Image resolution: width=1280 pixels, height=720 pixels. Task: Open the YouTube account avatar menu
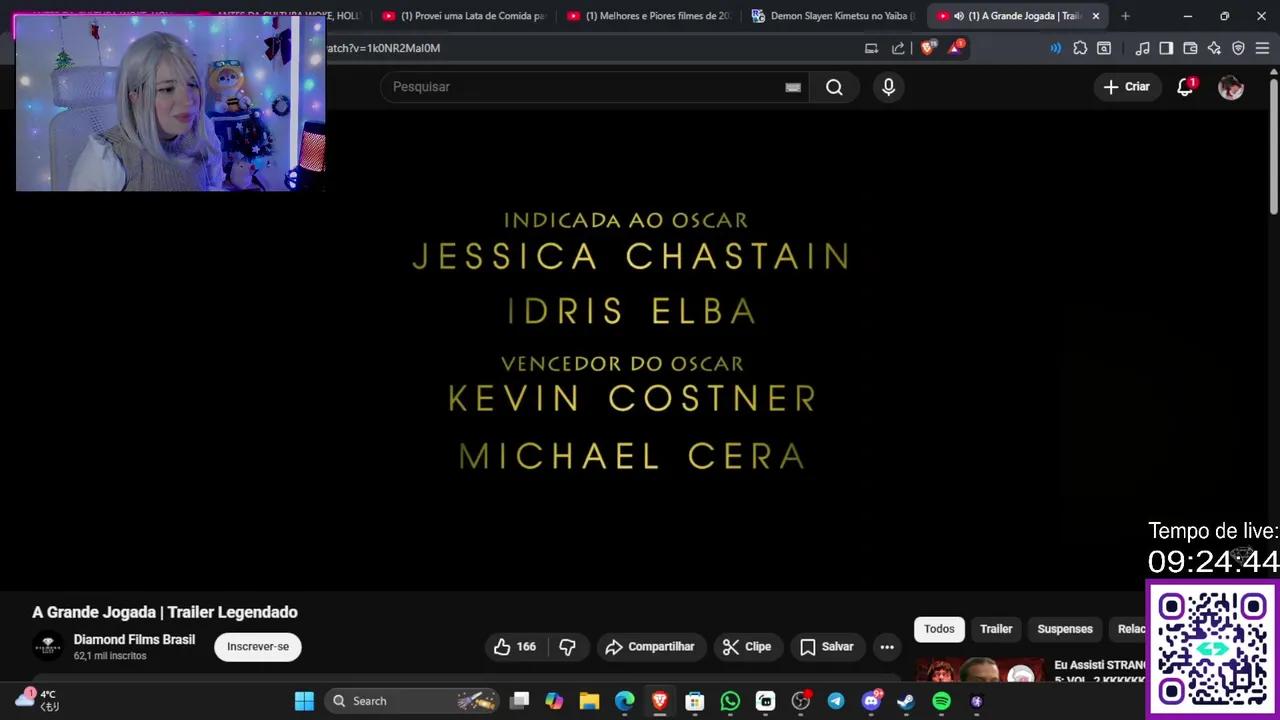[1231, 87]
